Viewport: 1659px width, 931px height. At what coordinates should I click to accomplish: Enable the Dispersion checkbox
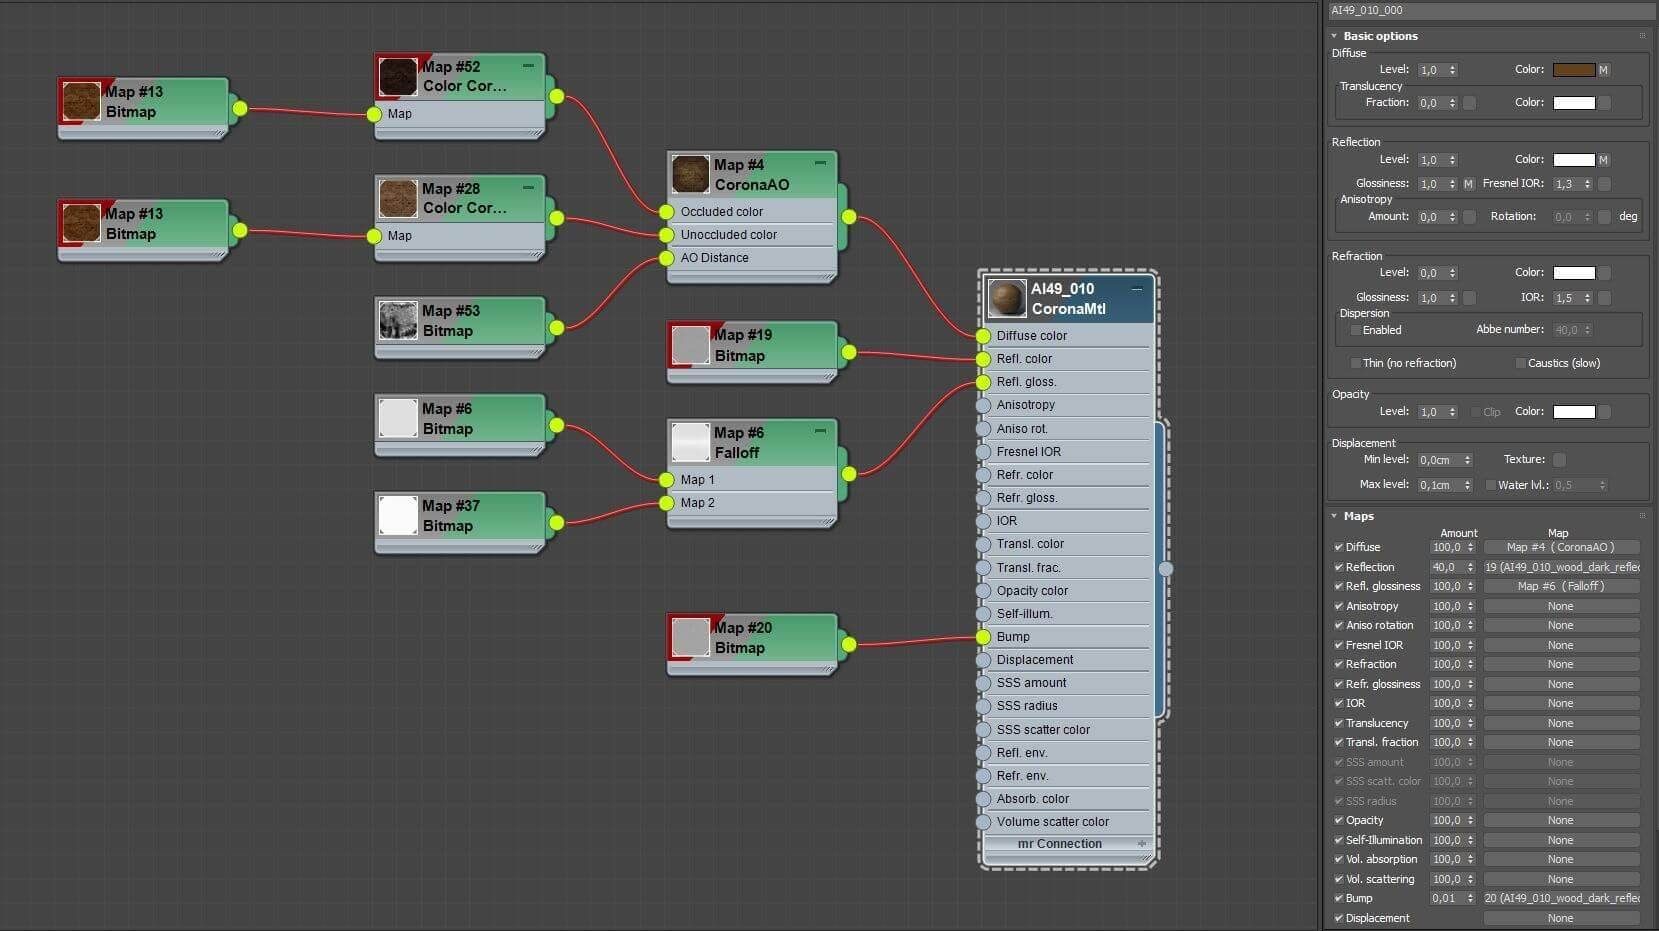[x=1356, y=330]
